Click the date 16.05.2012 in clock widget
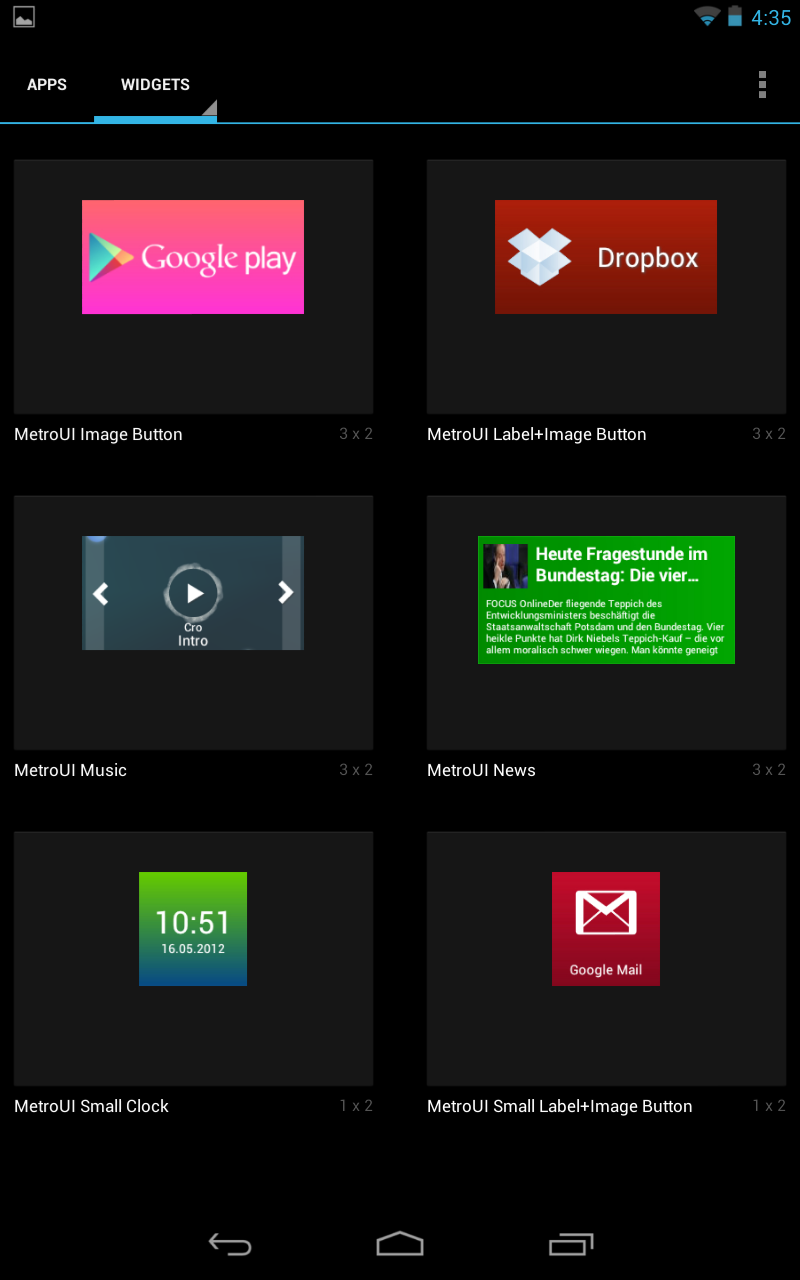The height and width of the screenshot is (1280, 800). (x=193, y=949)
